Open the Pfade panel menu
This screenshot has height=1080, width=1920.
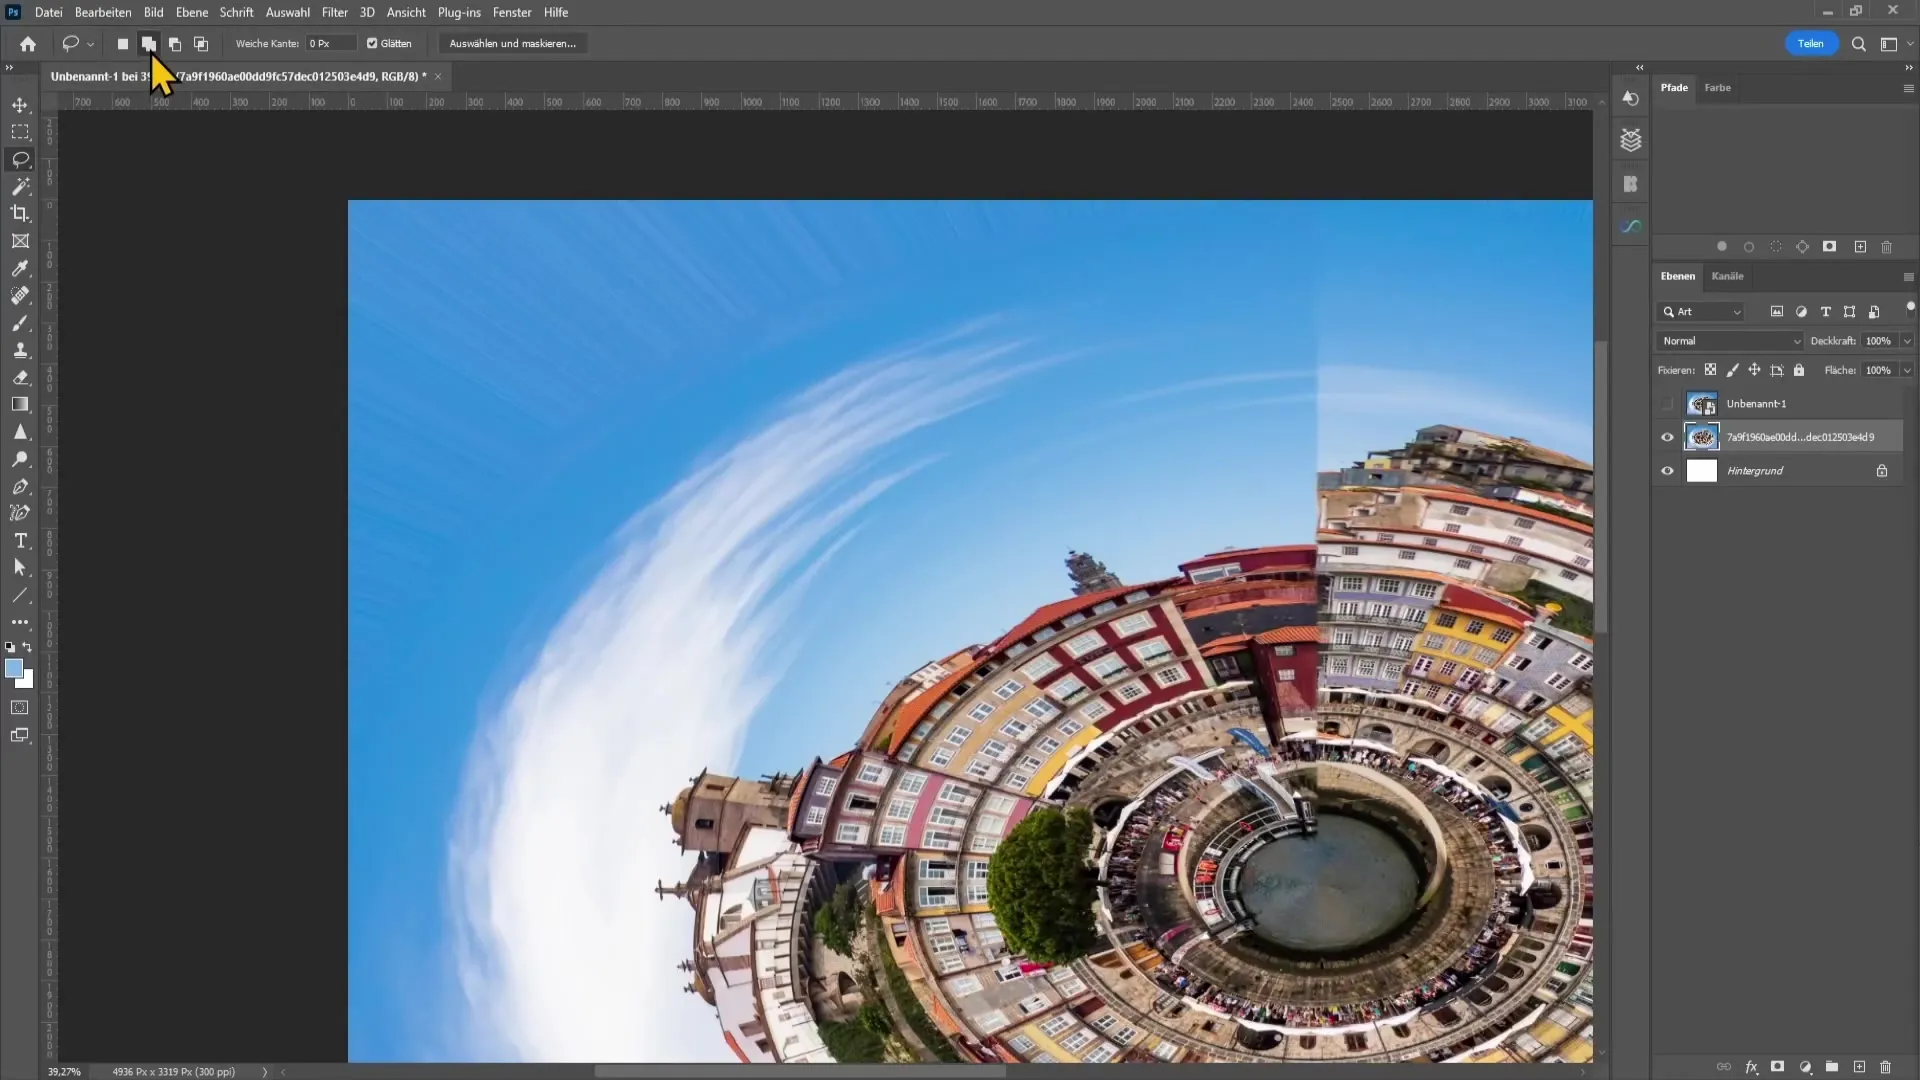tap(1908, 88)
